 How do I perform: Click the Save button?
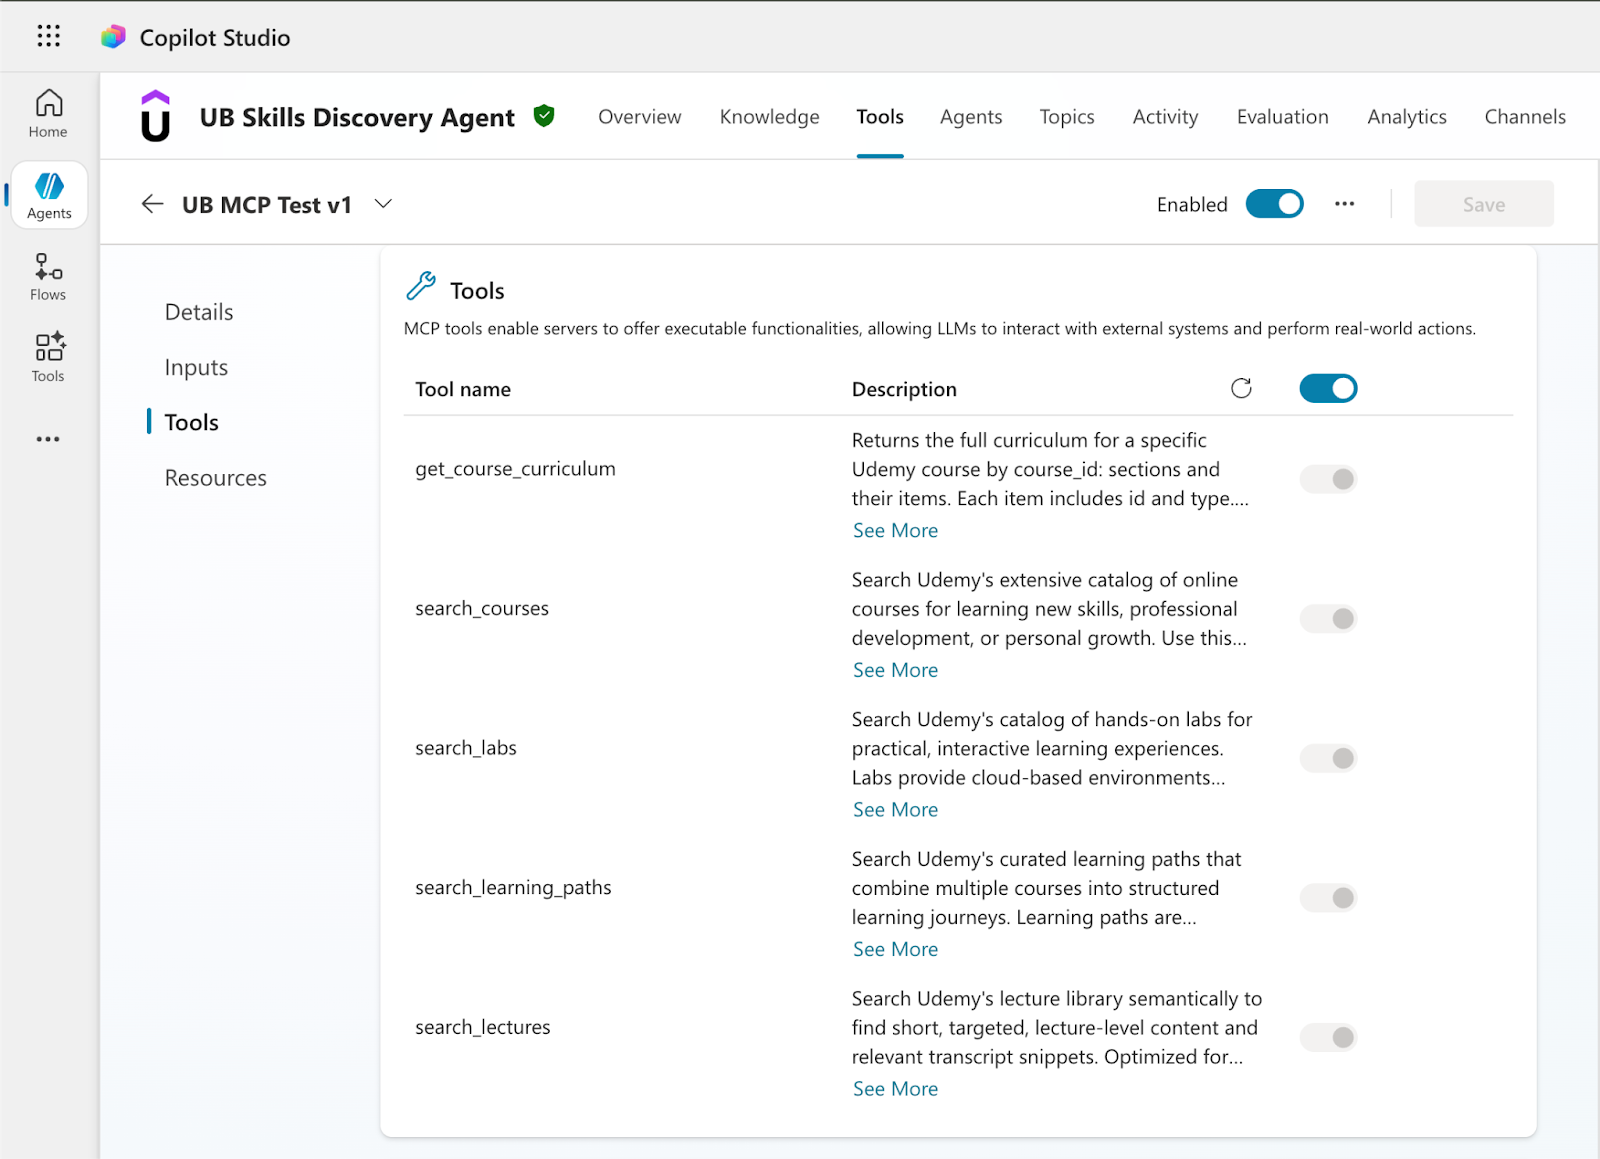[x=1484, y=204]
